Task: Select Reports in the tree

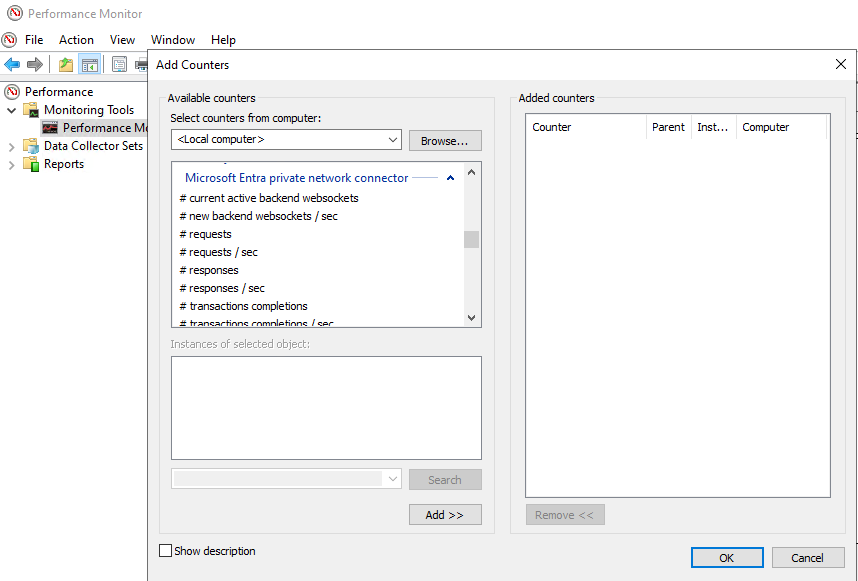Action: tap(64, 164)
